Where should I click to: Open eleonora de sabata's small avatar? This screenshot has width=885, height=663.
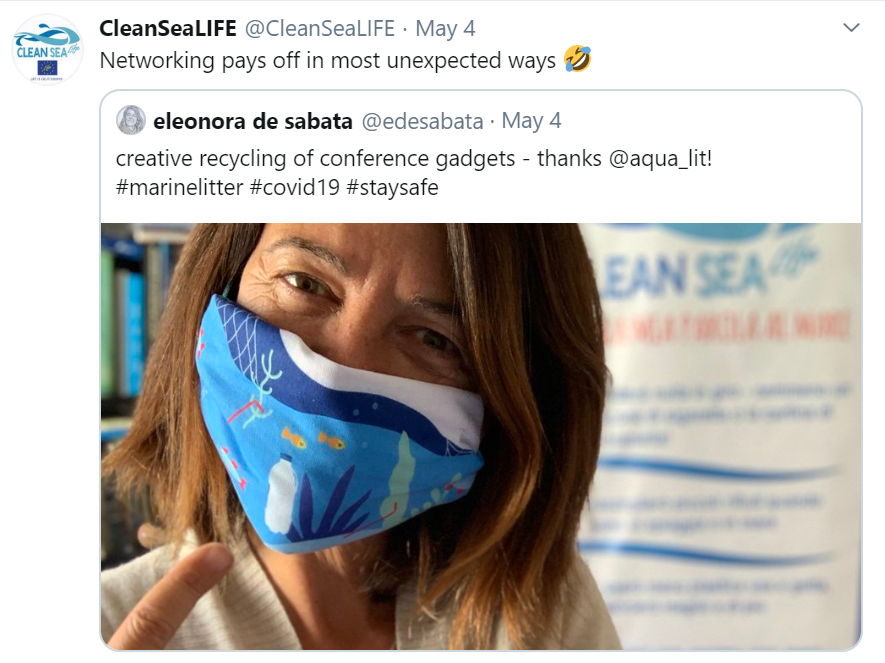click(x=131, y=120)
